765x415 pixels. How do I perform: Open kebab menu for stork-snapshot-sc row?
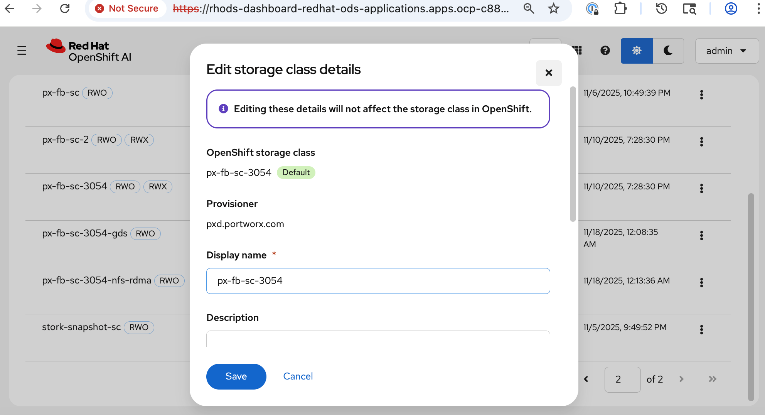[x=702, y=329]
